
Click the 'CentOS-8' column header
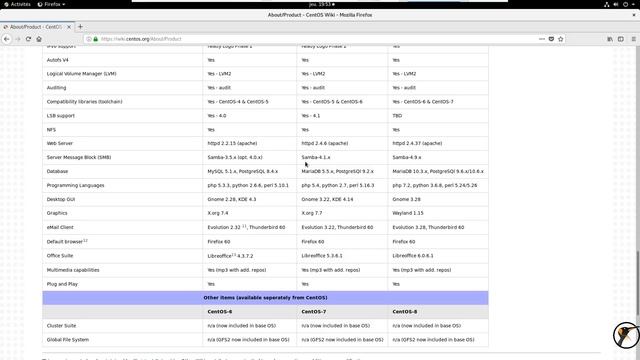(x=405, y=312)
